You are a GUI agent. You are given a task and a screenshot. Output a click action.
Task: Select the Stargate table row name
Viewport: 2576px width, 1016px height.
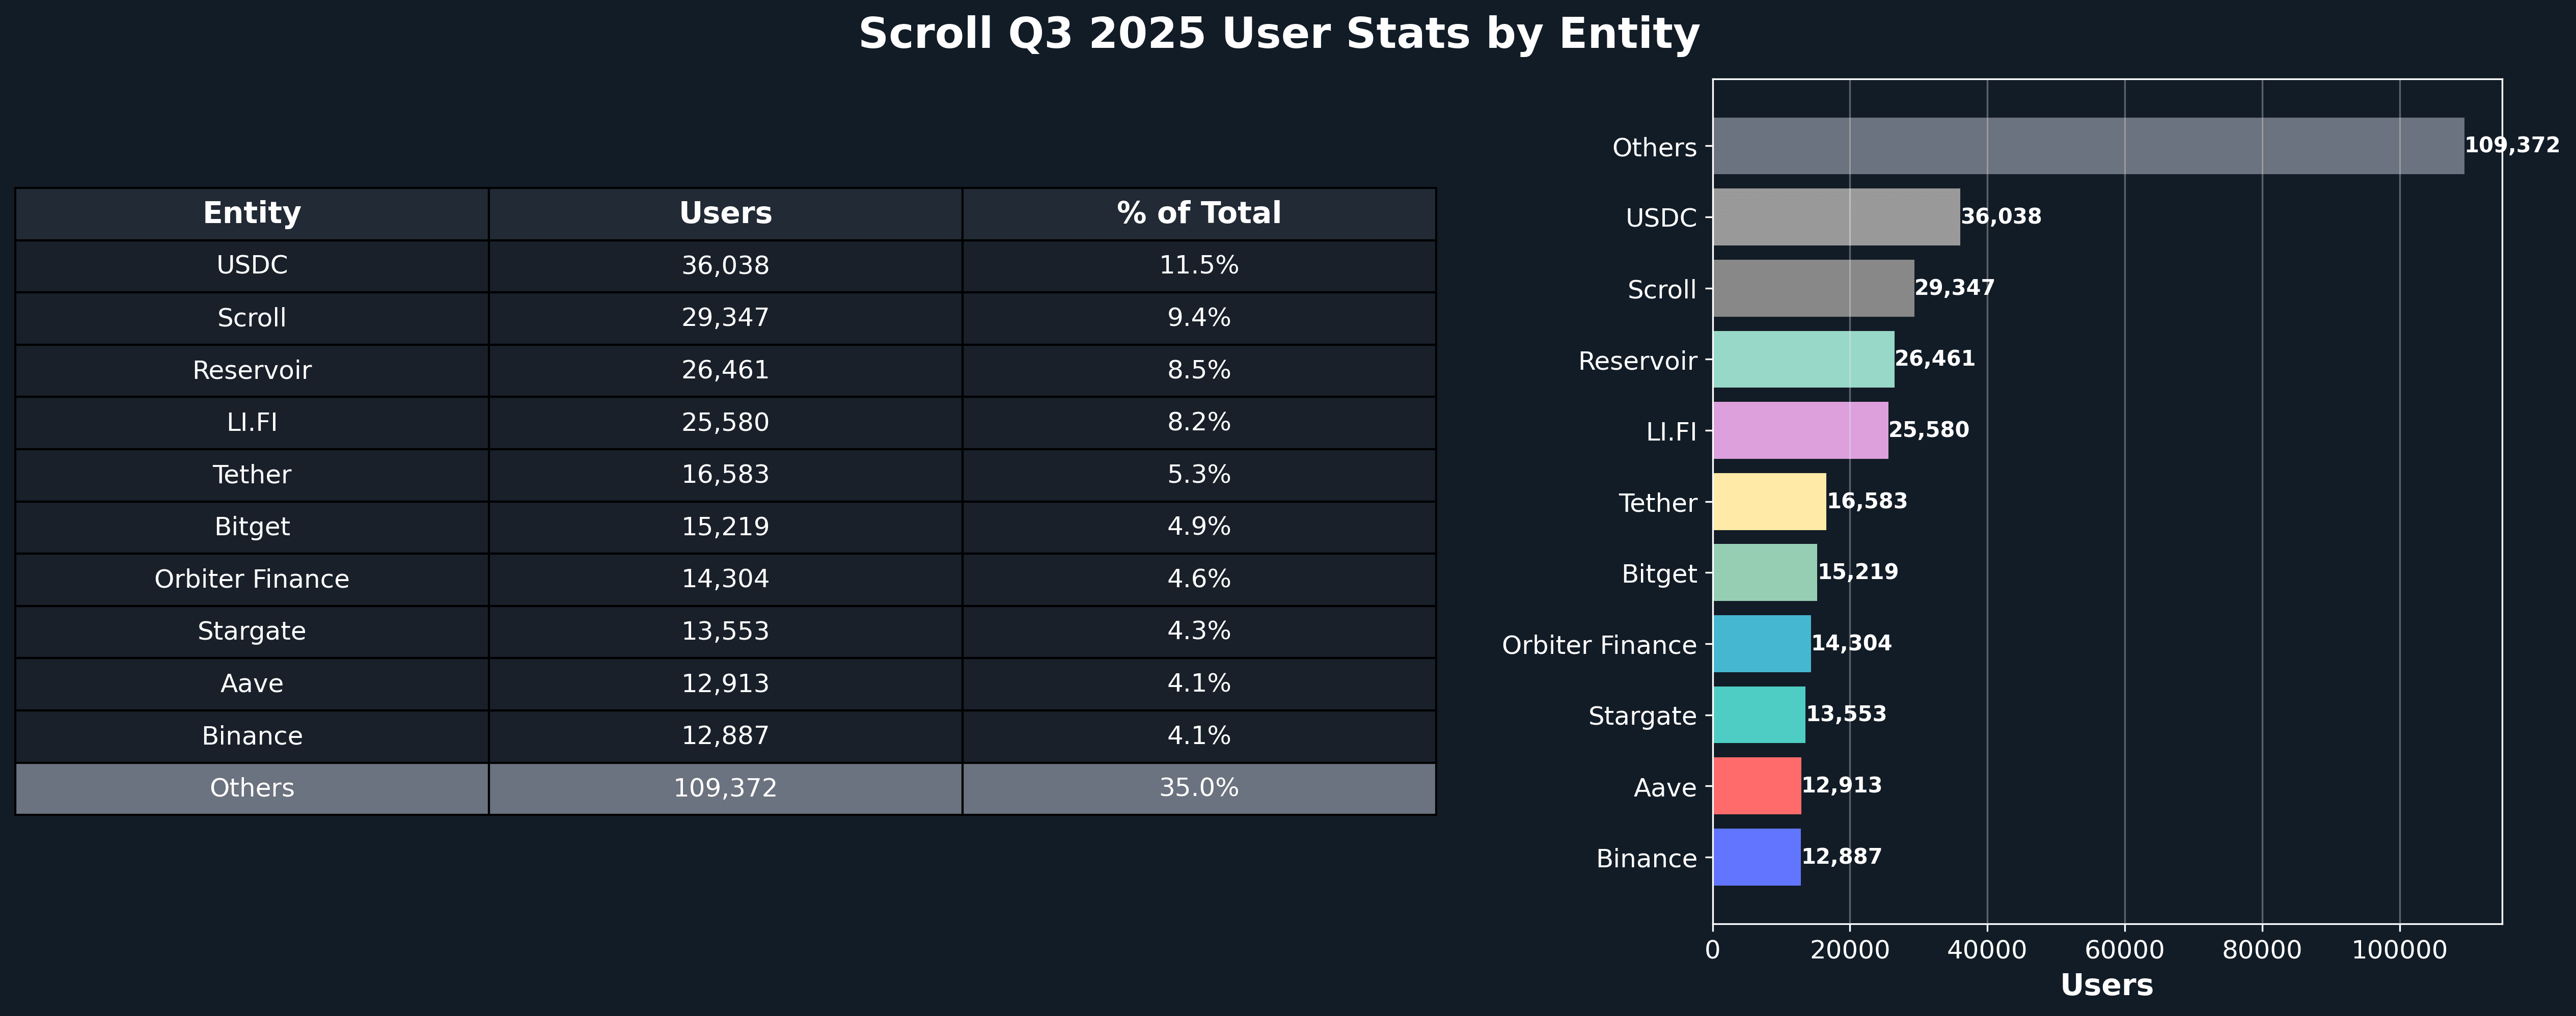pos(252,631)
